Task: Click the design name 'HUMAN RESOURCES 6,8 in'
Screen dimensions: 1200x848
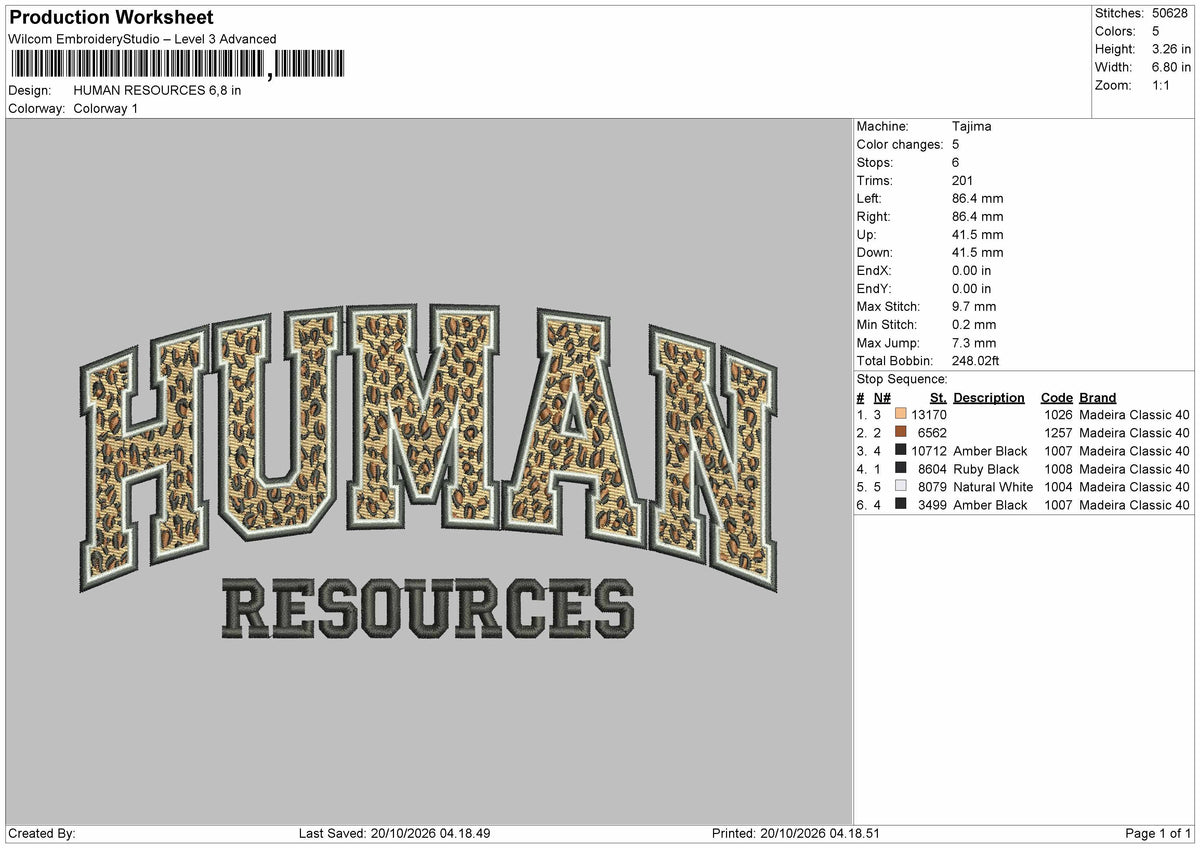Action: [157, 90]
